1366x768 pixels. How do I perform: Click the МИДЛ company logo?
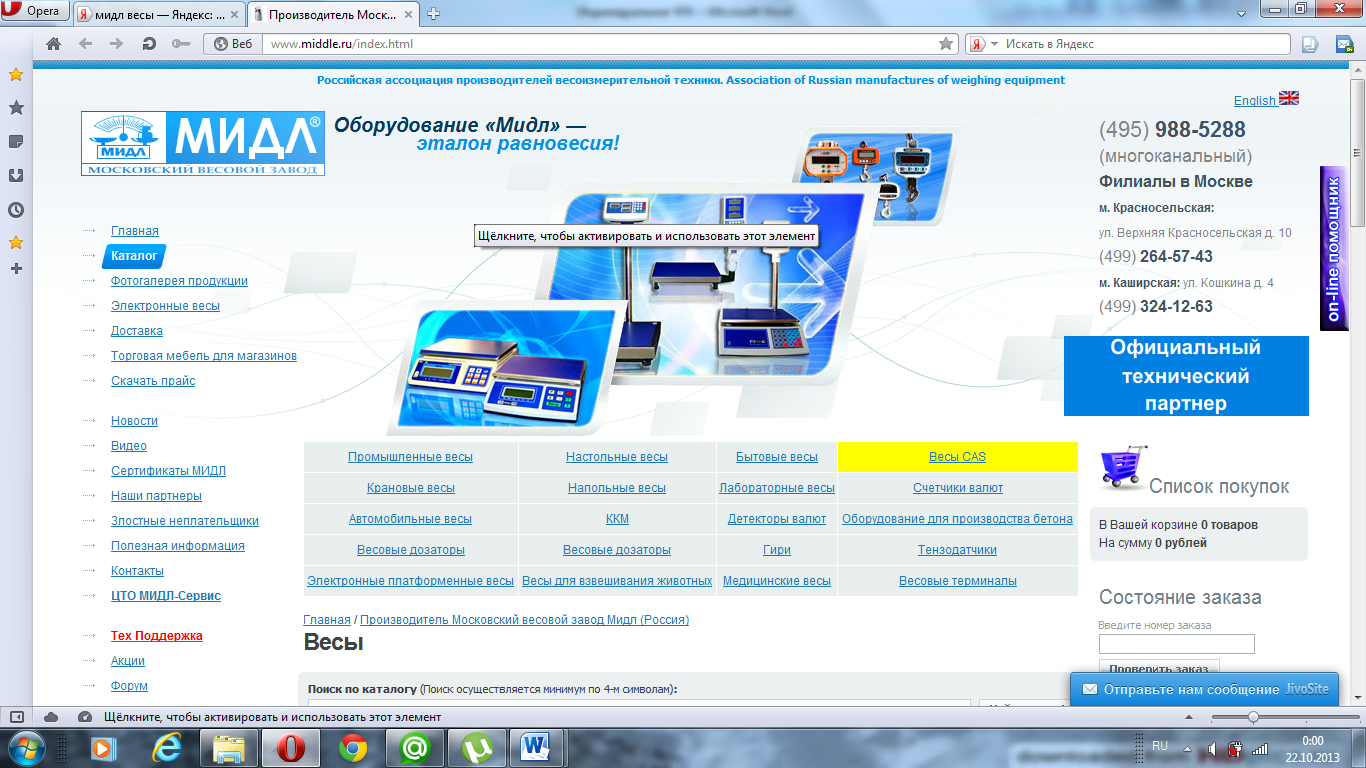click(203, 143)
